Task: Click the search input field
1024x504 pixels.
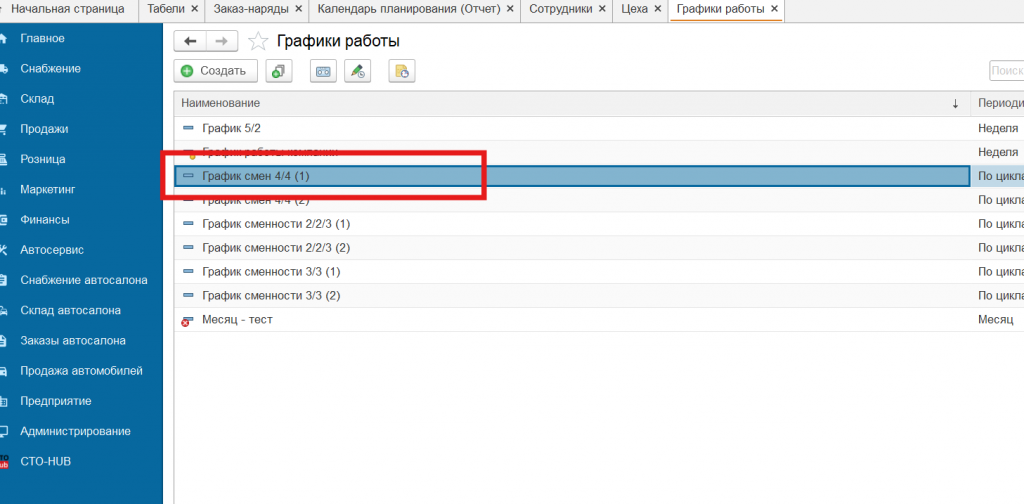Action: pyautogui.click(x=1005, y=71)
